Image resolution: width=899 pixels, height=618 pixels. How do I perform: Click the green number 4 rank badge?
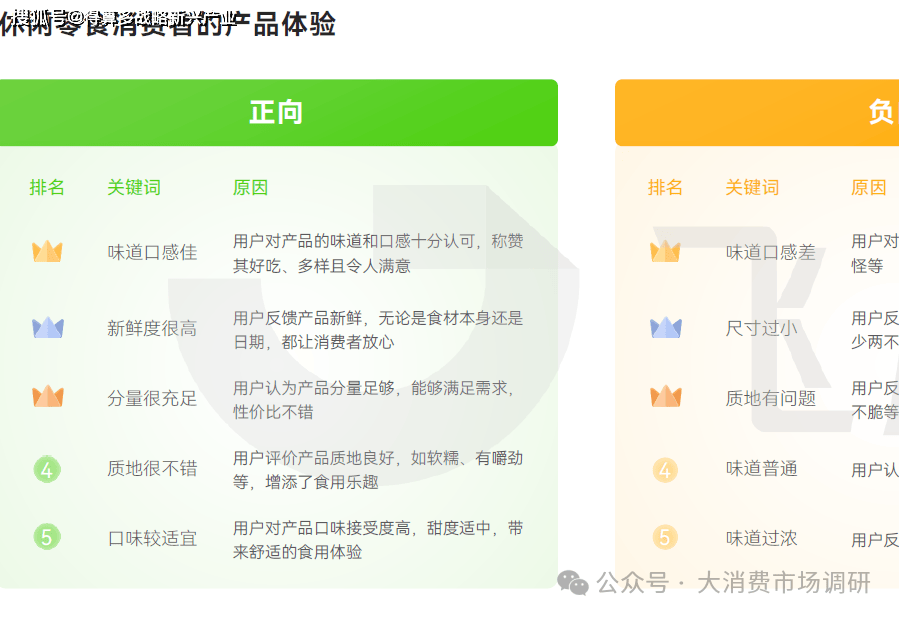click(47, 468)
